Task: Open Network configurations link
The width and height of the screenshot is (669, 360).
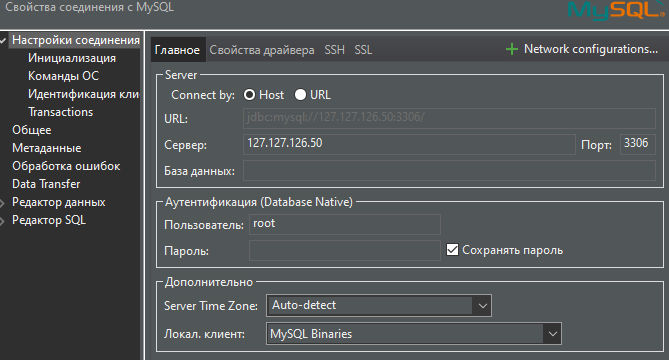Action: click(590, 49)
